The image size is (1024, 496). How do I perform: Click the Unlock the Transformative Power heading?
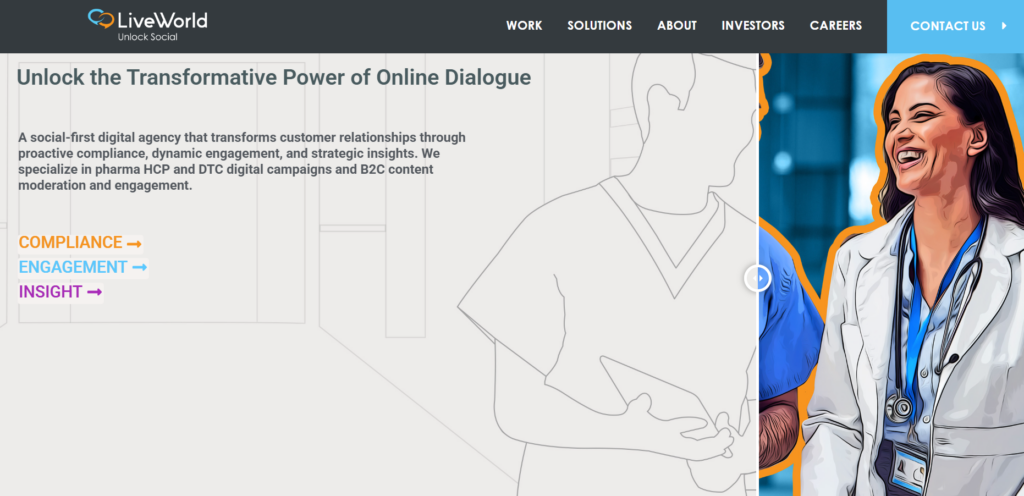tap(274, 77)
